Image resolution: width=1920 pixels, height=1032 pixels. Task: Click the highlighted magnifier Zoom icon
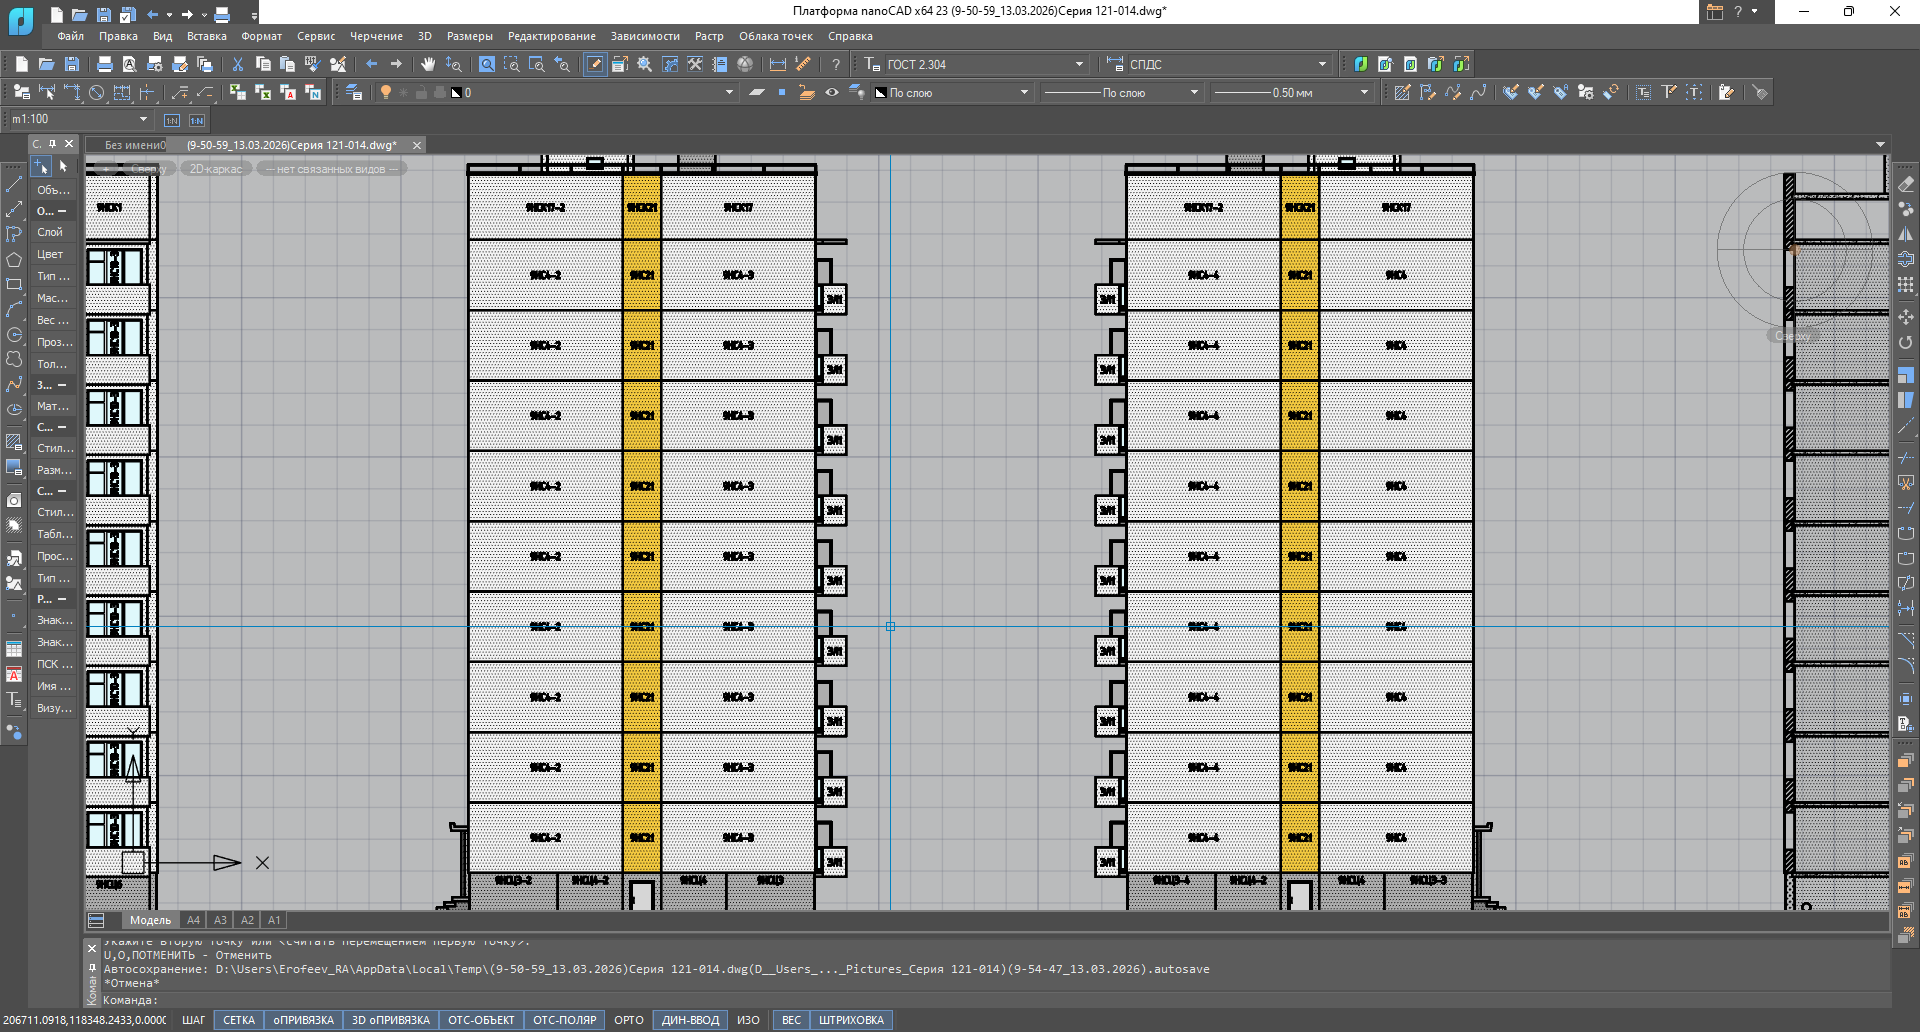click(487, 64)
